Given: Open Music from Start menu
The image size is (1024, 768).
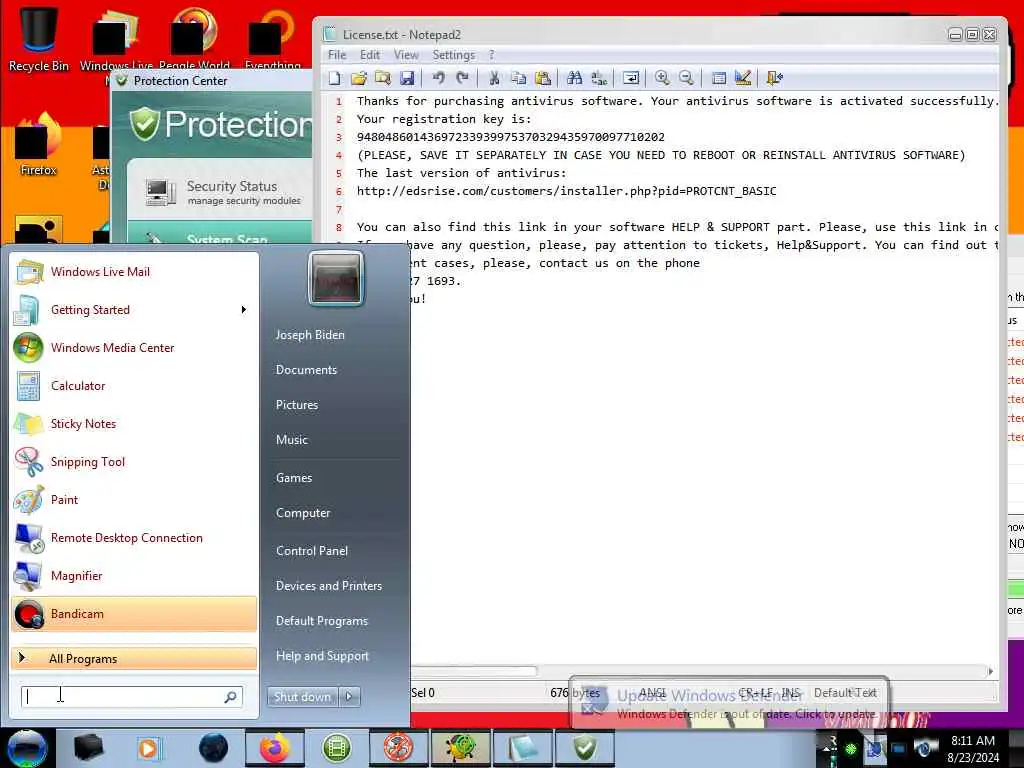Looking at the screenshot, I should (x=291, y=440).
